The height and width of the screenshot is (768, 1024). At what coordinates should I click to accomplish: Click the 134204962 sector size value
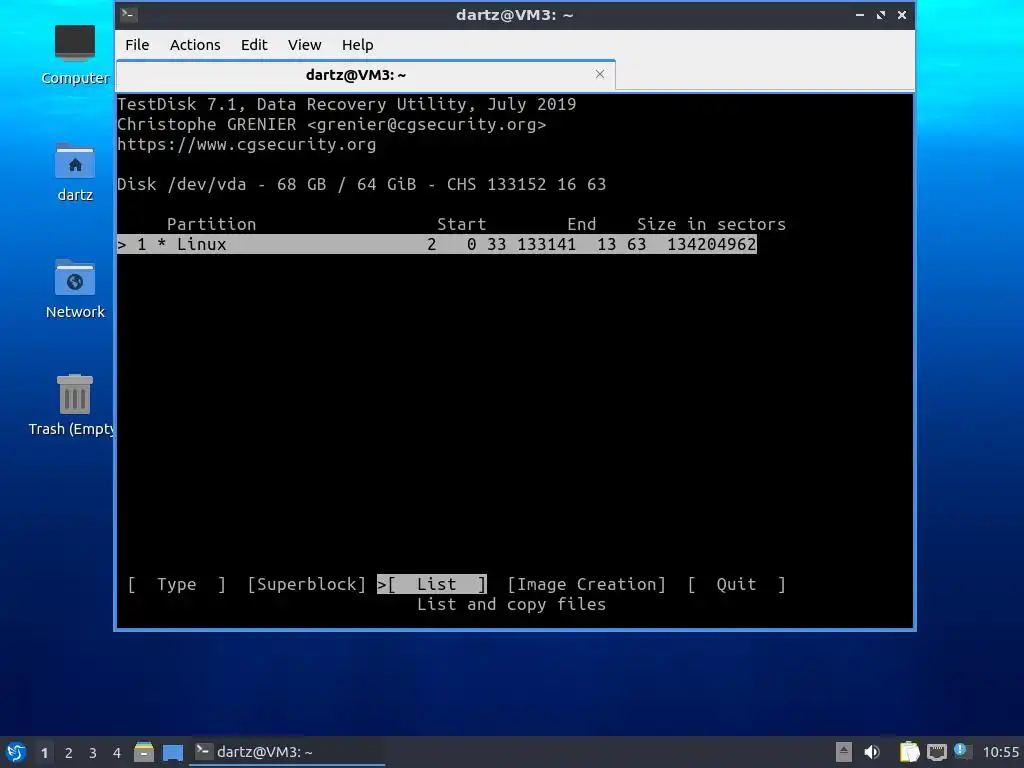pos(711,244)
